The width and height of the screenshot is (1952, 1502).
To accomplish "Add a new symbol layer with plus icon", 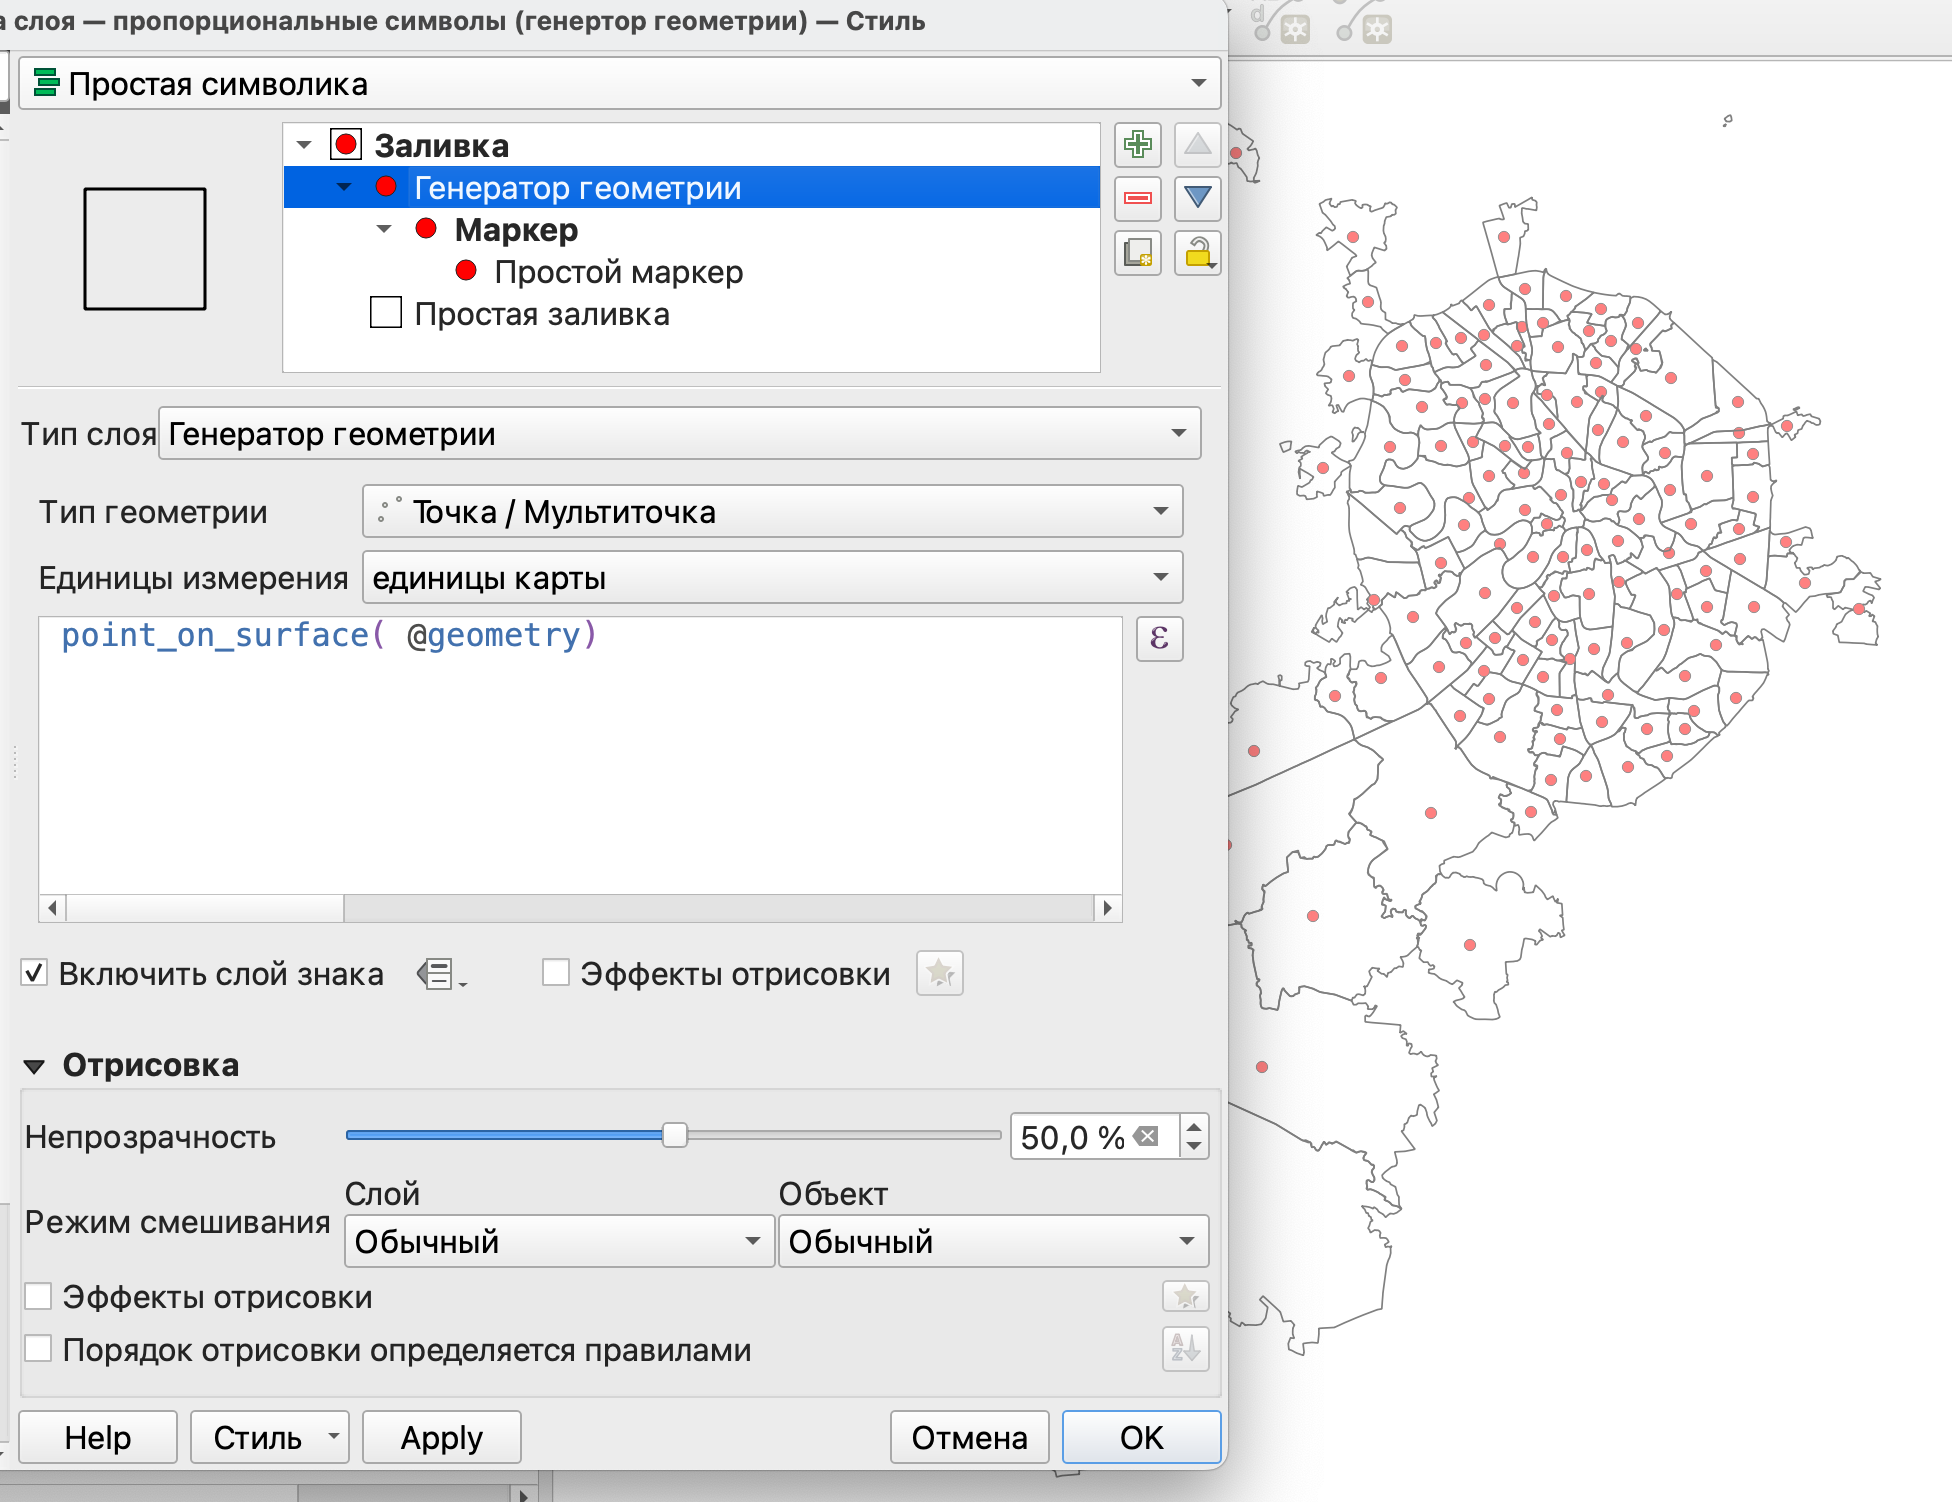I will [1137, 145].
